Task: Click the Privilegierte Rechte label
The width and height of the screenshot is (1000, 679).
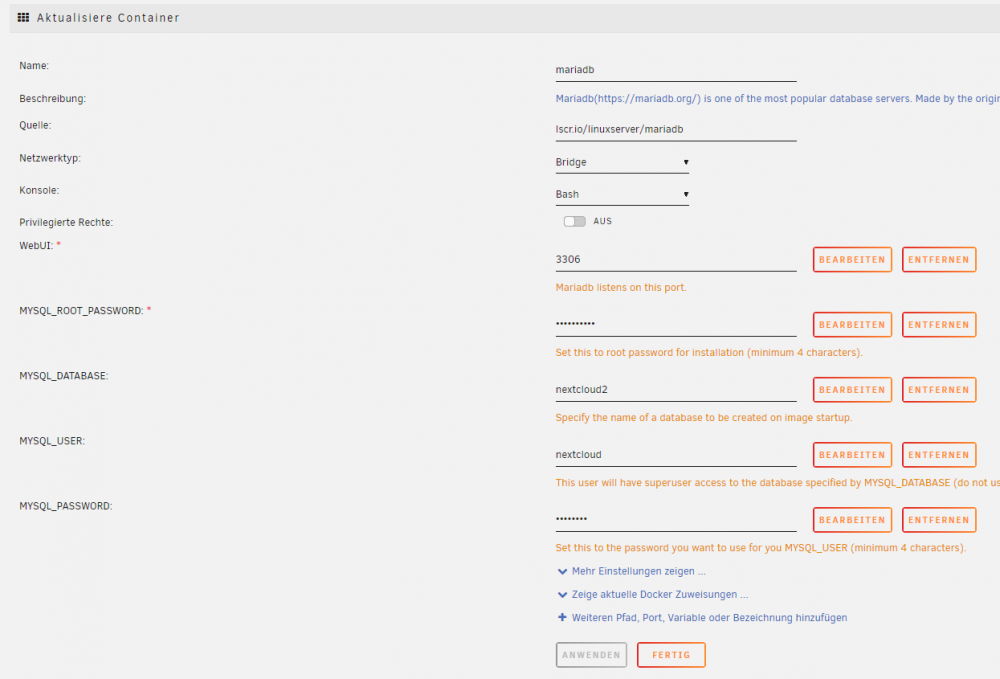Action: 66,223
